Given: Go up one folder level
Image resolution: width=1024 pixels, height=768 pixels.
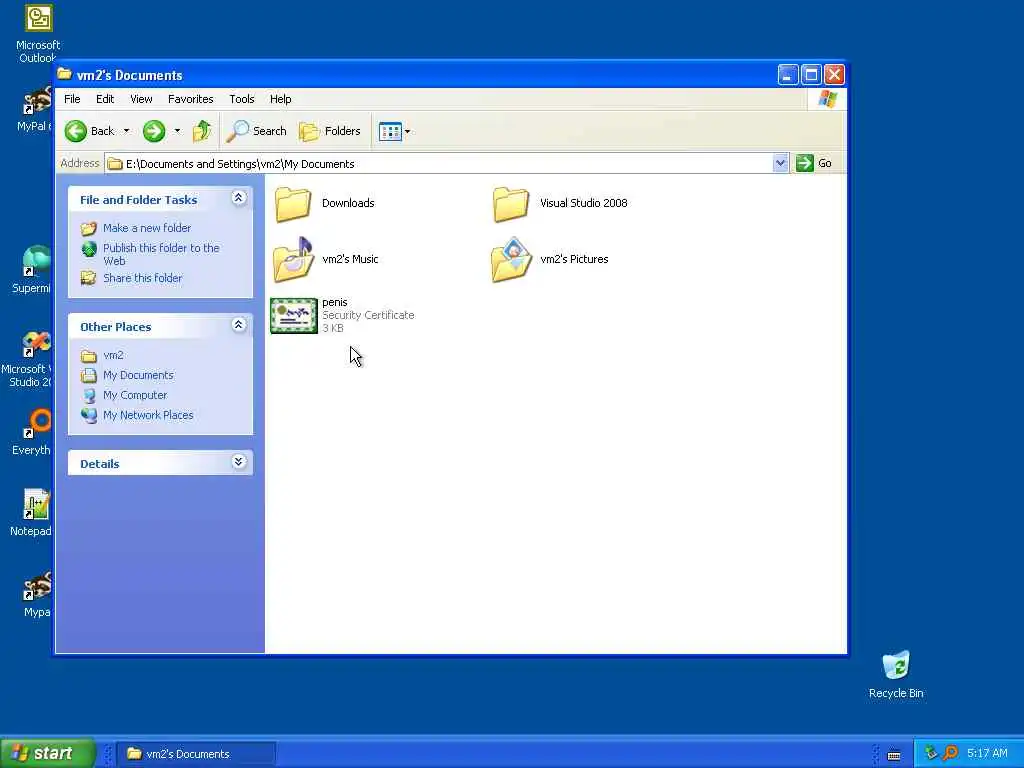Looking at the screenshot, I should (x=202, y=131).
